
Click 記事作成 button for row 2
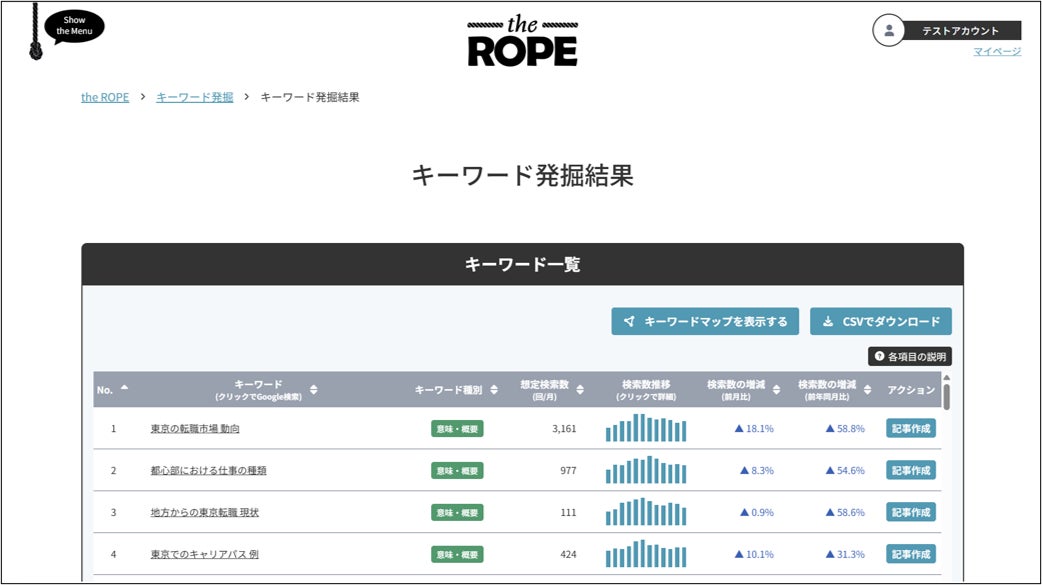910,470
